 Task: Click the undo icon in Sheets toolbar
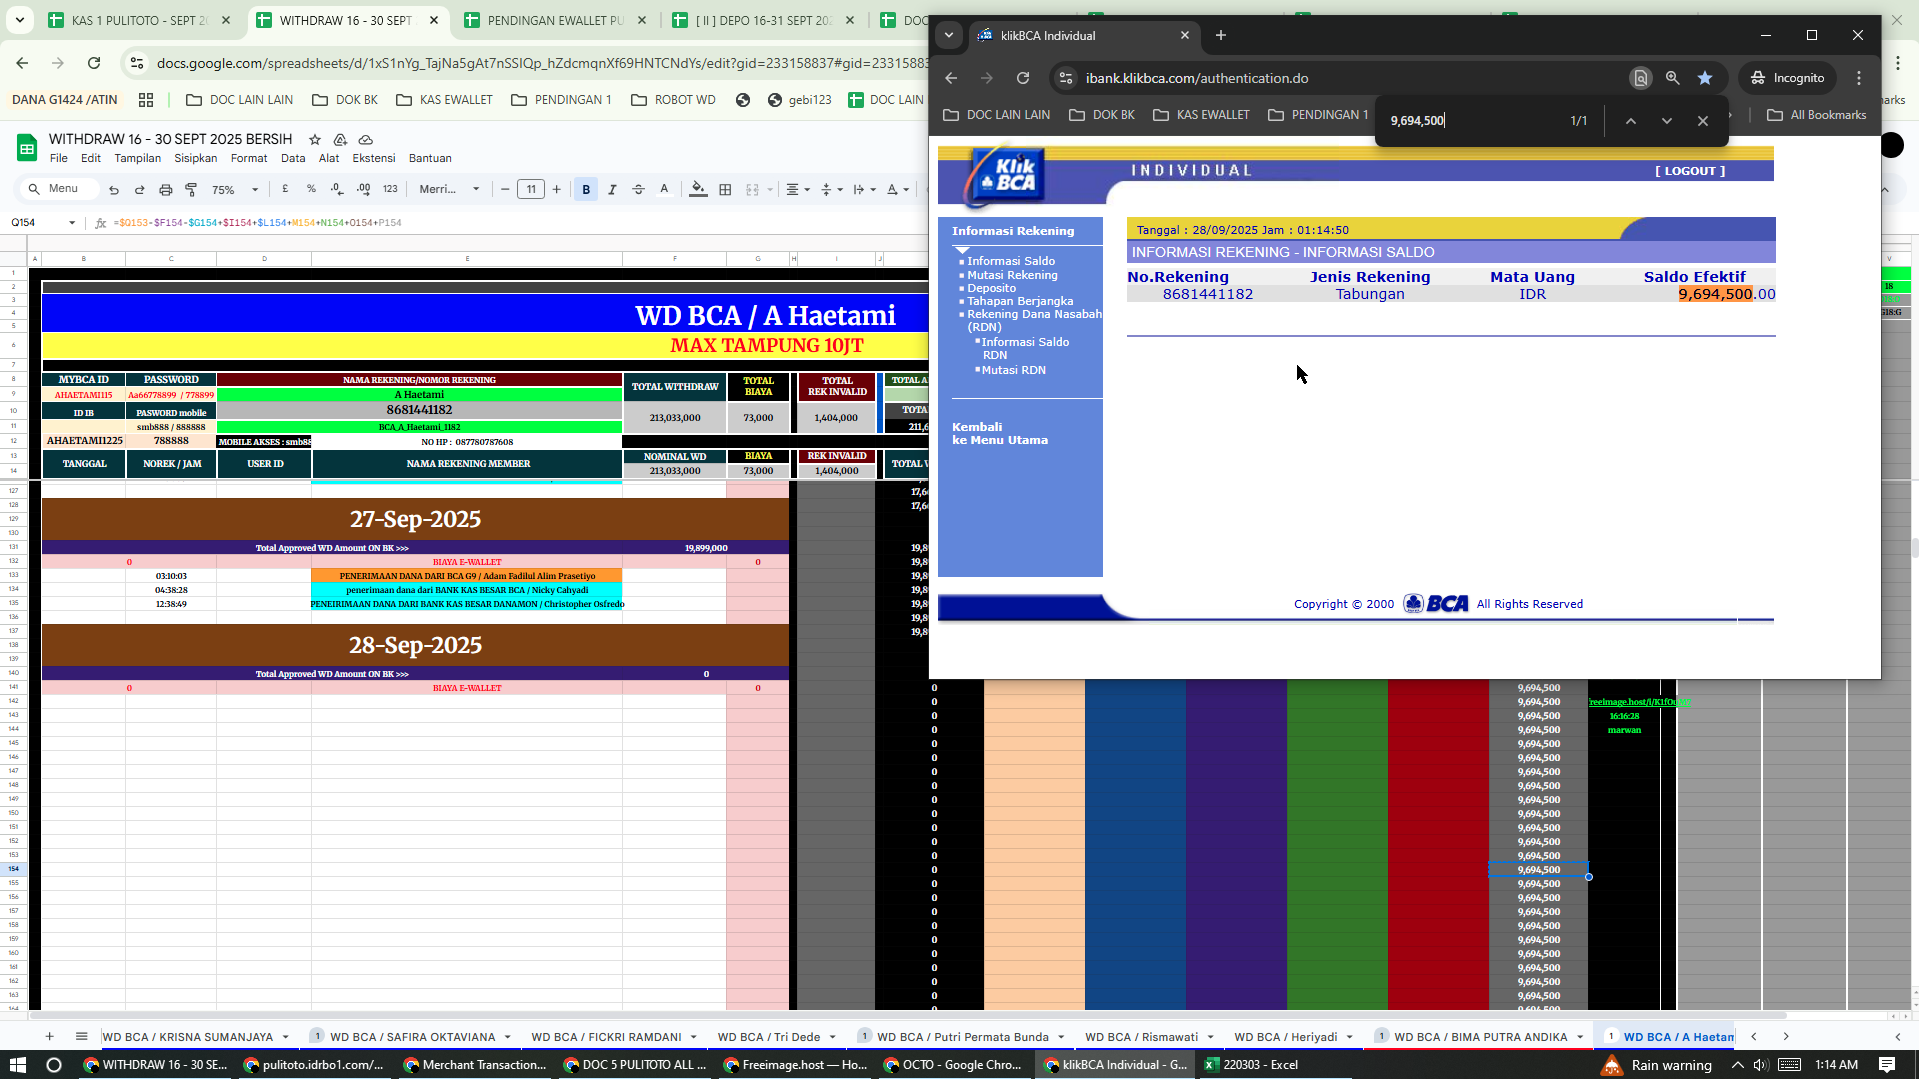pos(114,189)
